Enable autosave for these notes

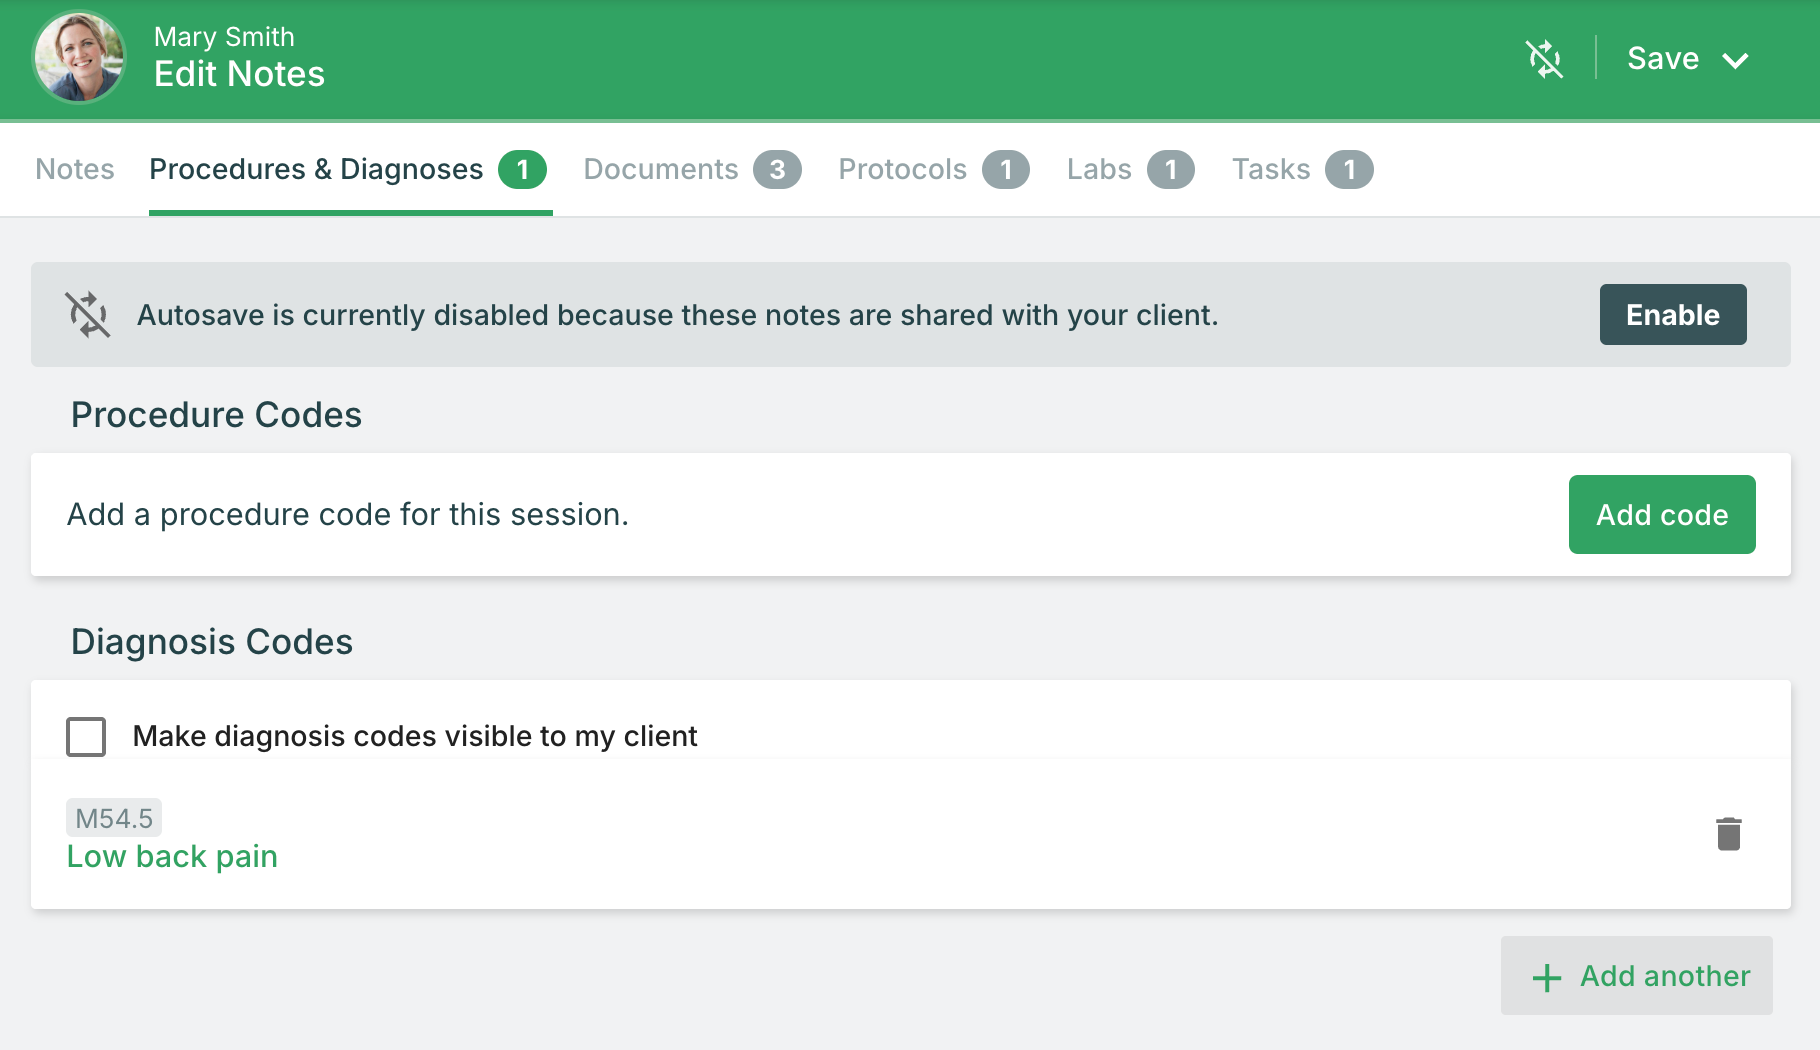(x=1673, y=315)
